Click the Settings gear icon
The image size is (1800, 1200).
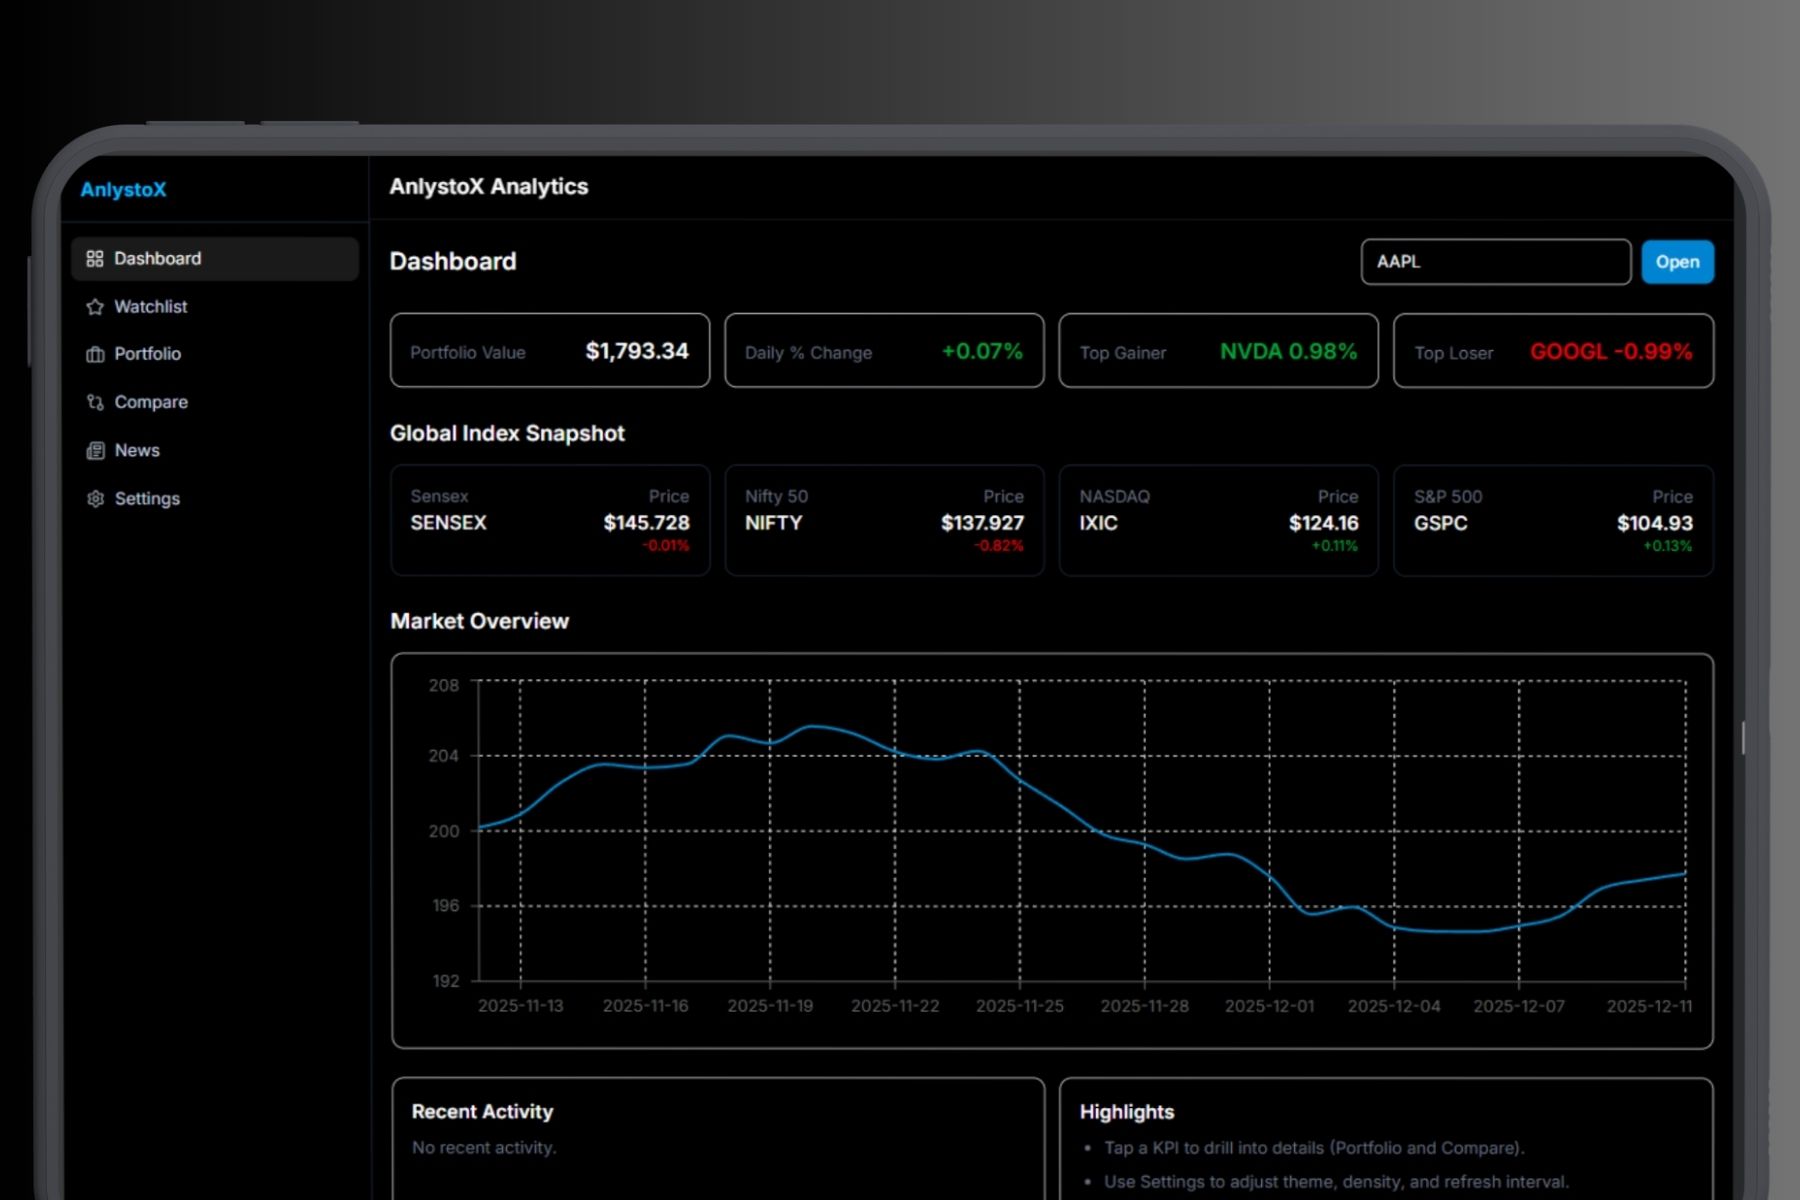pos(95,499)
